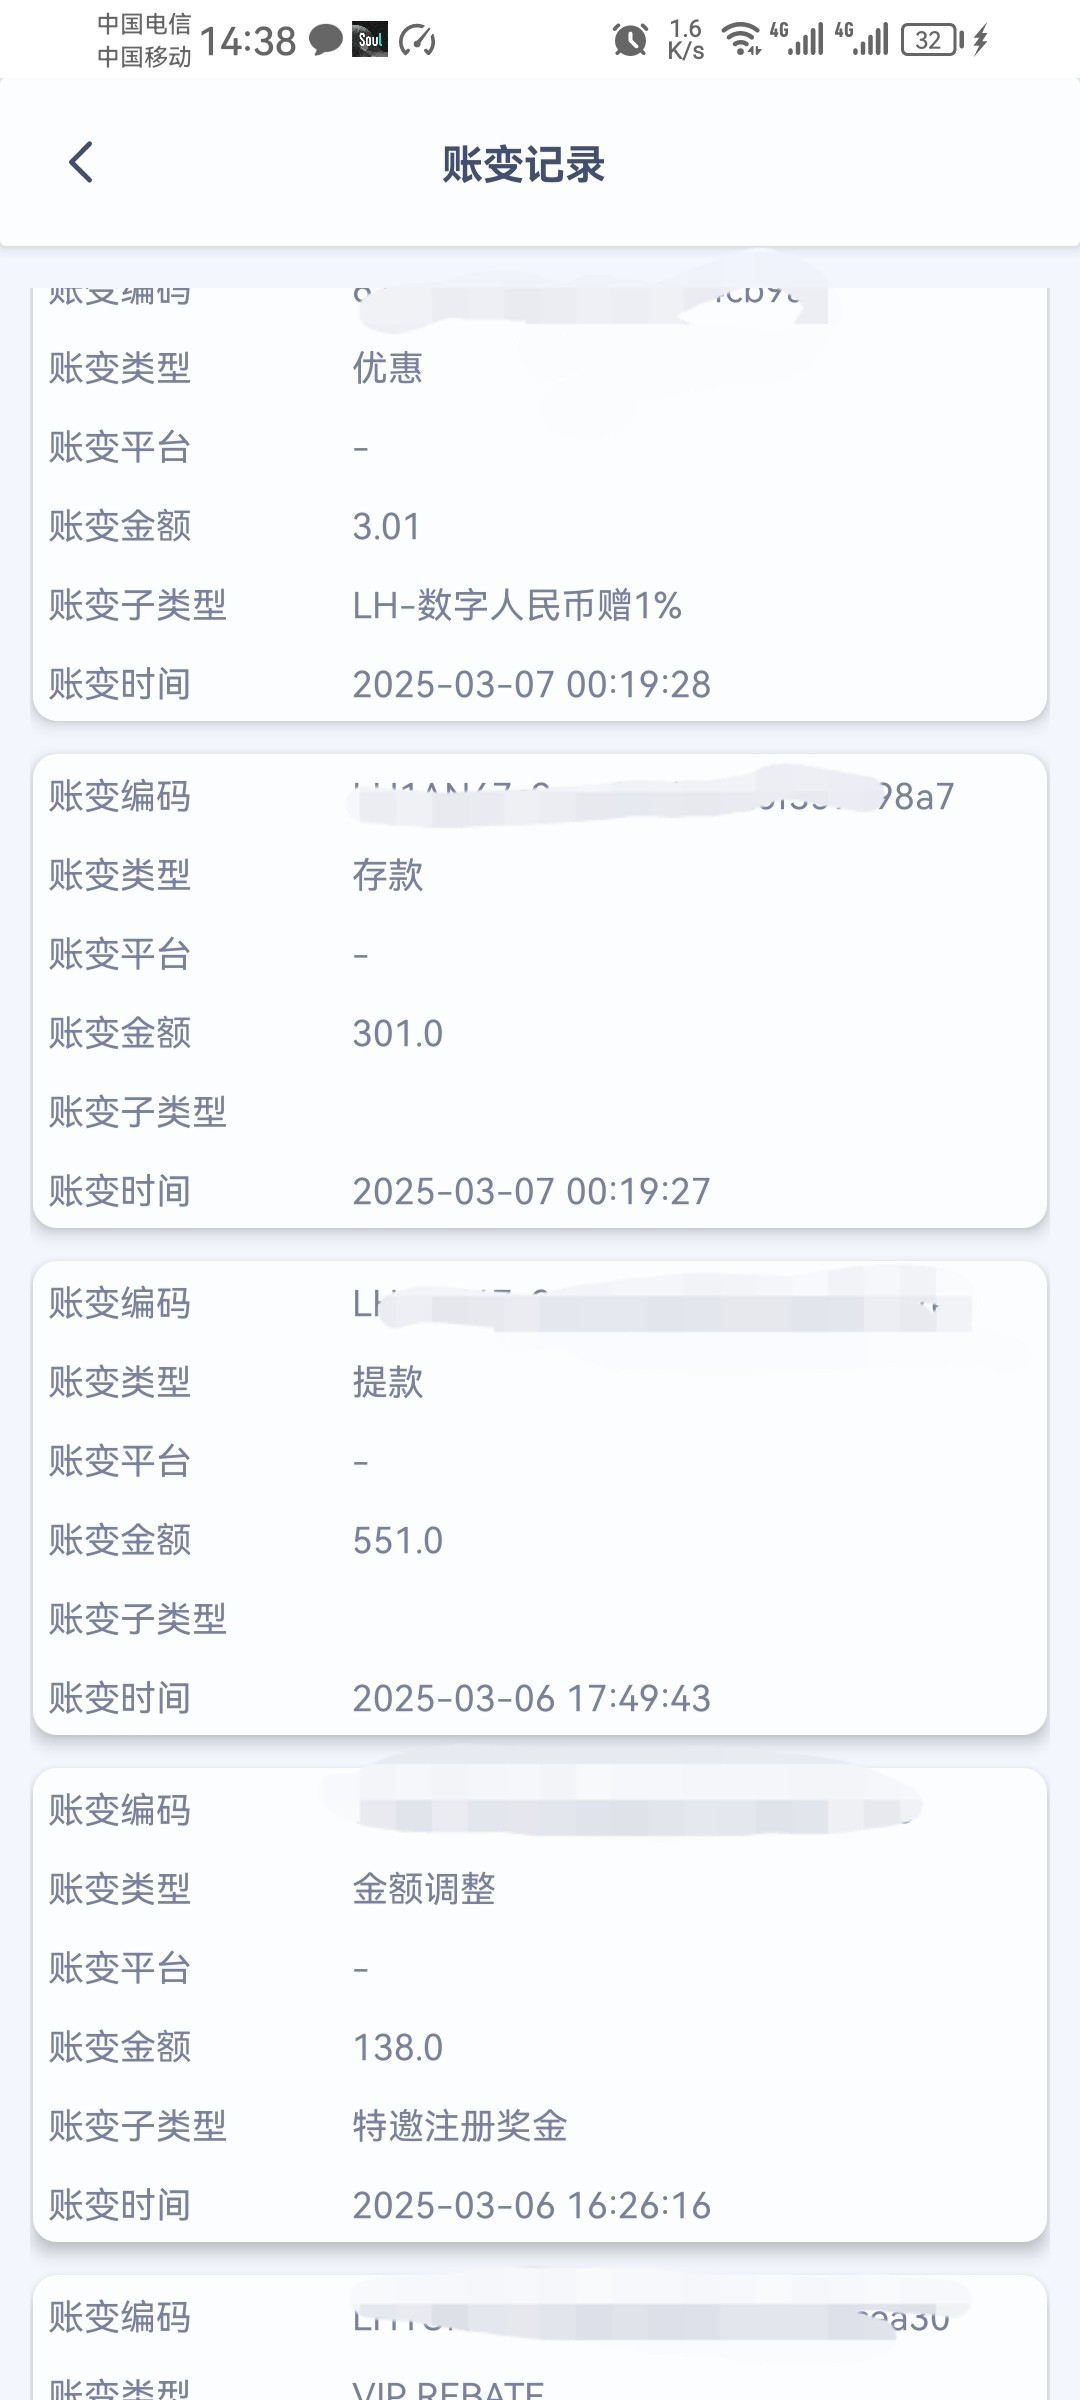Tap the status bar clock 14:38

click(x=248, y=41)
